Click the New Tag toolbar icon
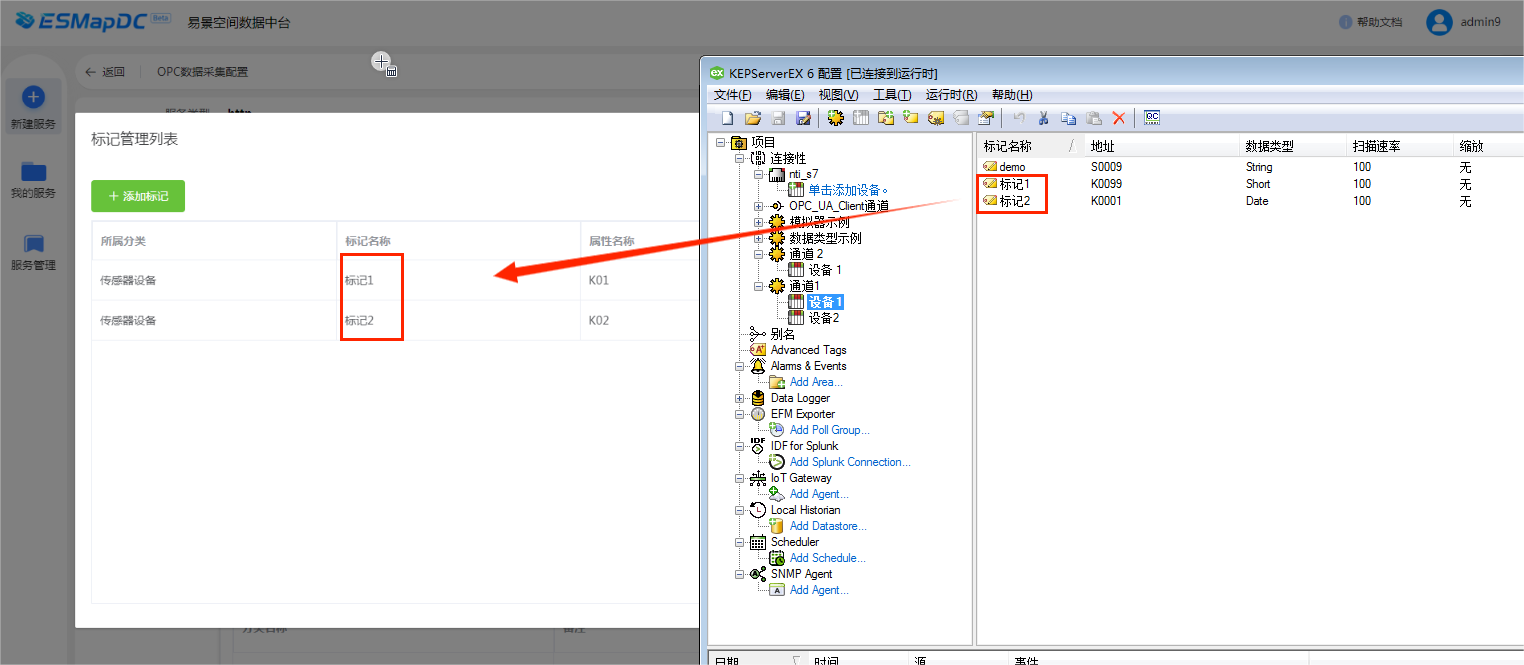This screenshot has height=665, width=1524. [x=910, y=118]
